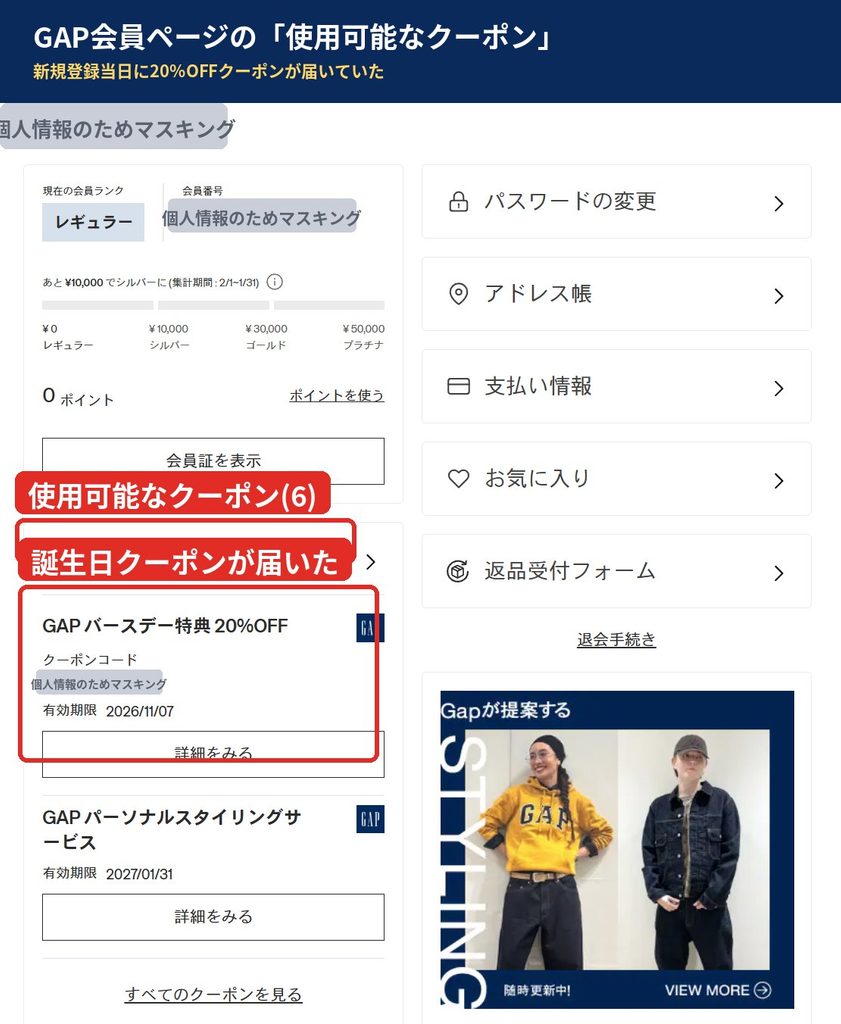Click 詳細をみる under バースデー特典 coupon
This screenshot has height=1024, width=841.
(x=214, y=754)
